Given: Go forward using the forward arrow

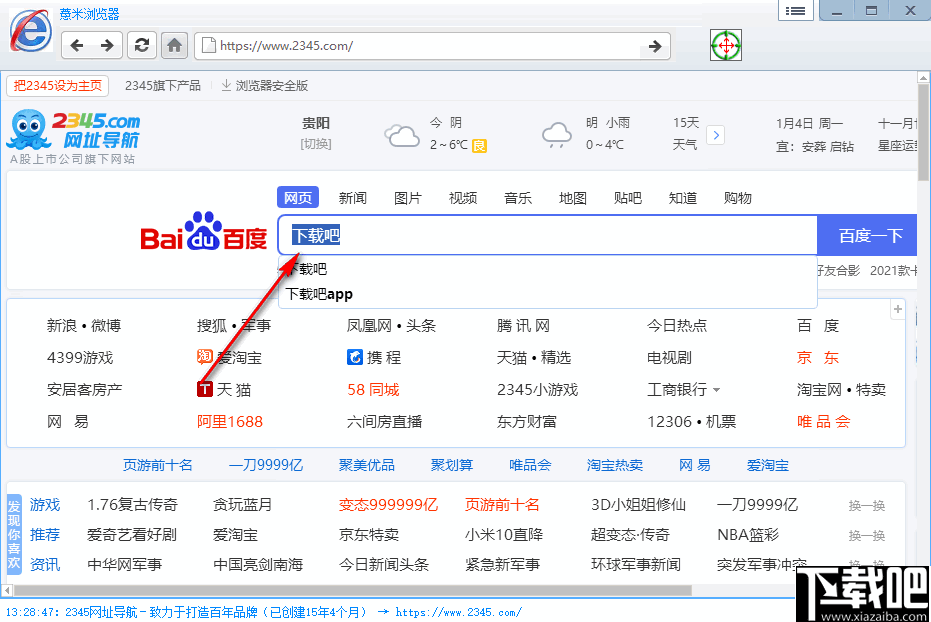Looking at the screenshot, I should [107, 46].
